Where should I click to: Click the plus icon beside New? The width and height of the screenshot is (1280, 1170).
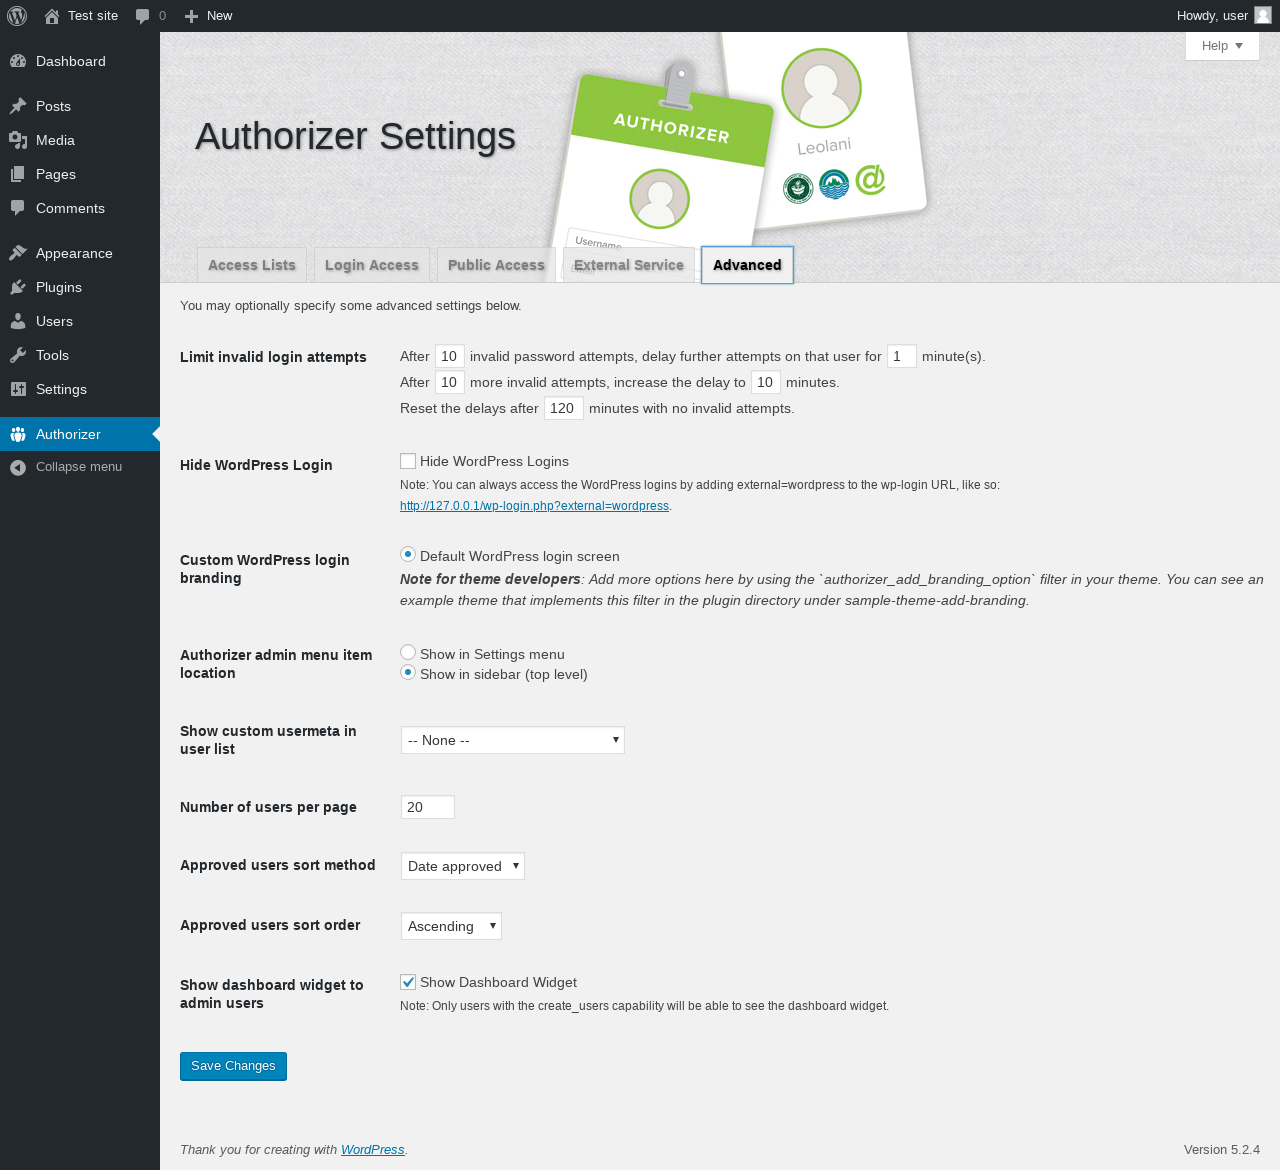[192, 16]
